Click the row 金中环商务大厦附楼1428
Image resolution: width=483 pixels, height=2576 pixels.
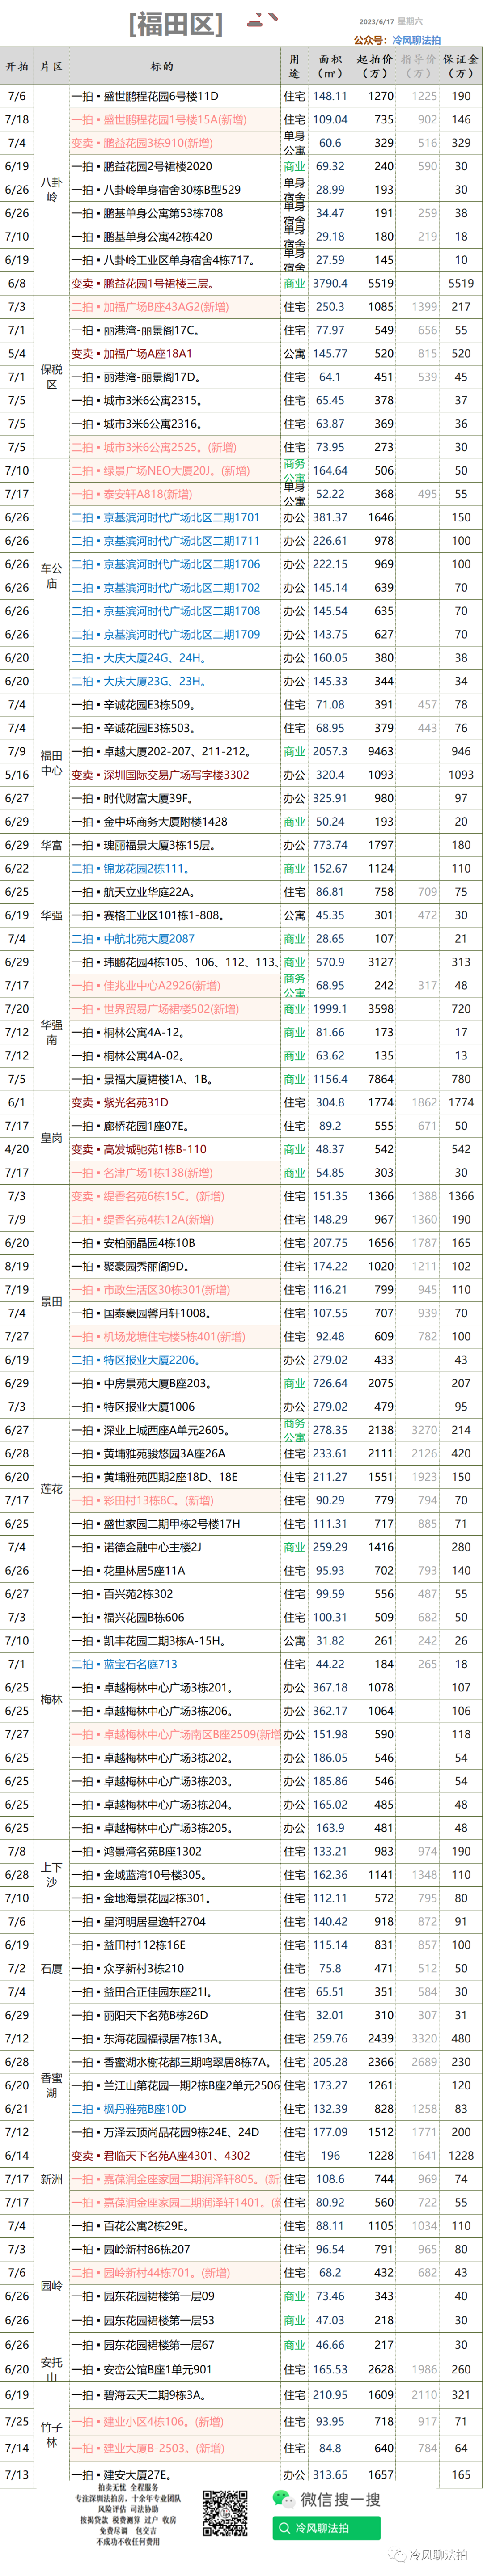pos(241,822)
